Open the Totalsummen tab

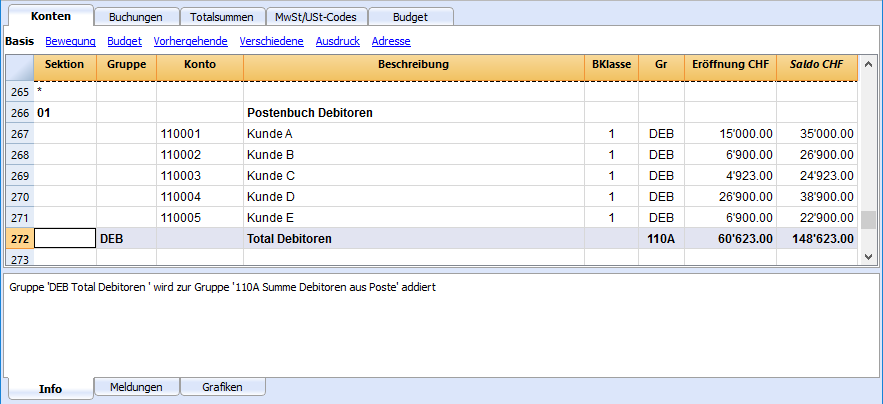[222, 17]
